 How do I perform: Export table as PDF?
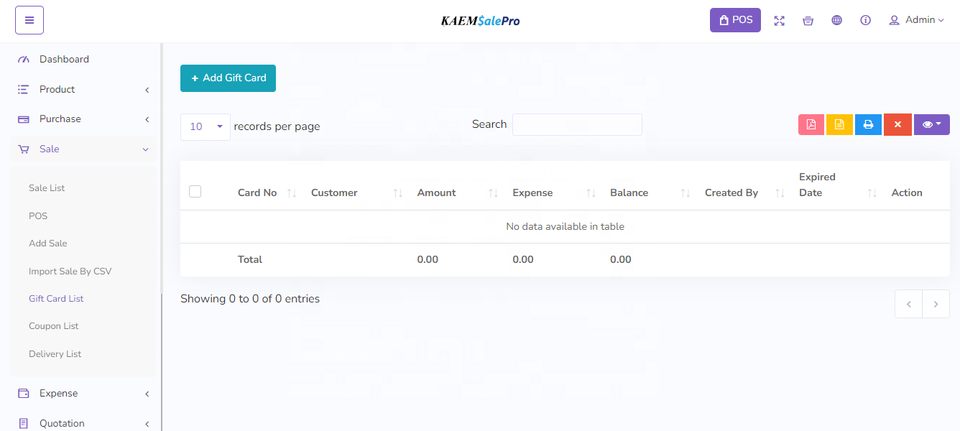click(x=811, y=125)
